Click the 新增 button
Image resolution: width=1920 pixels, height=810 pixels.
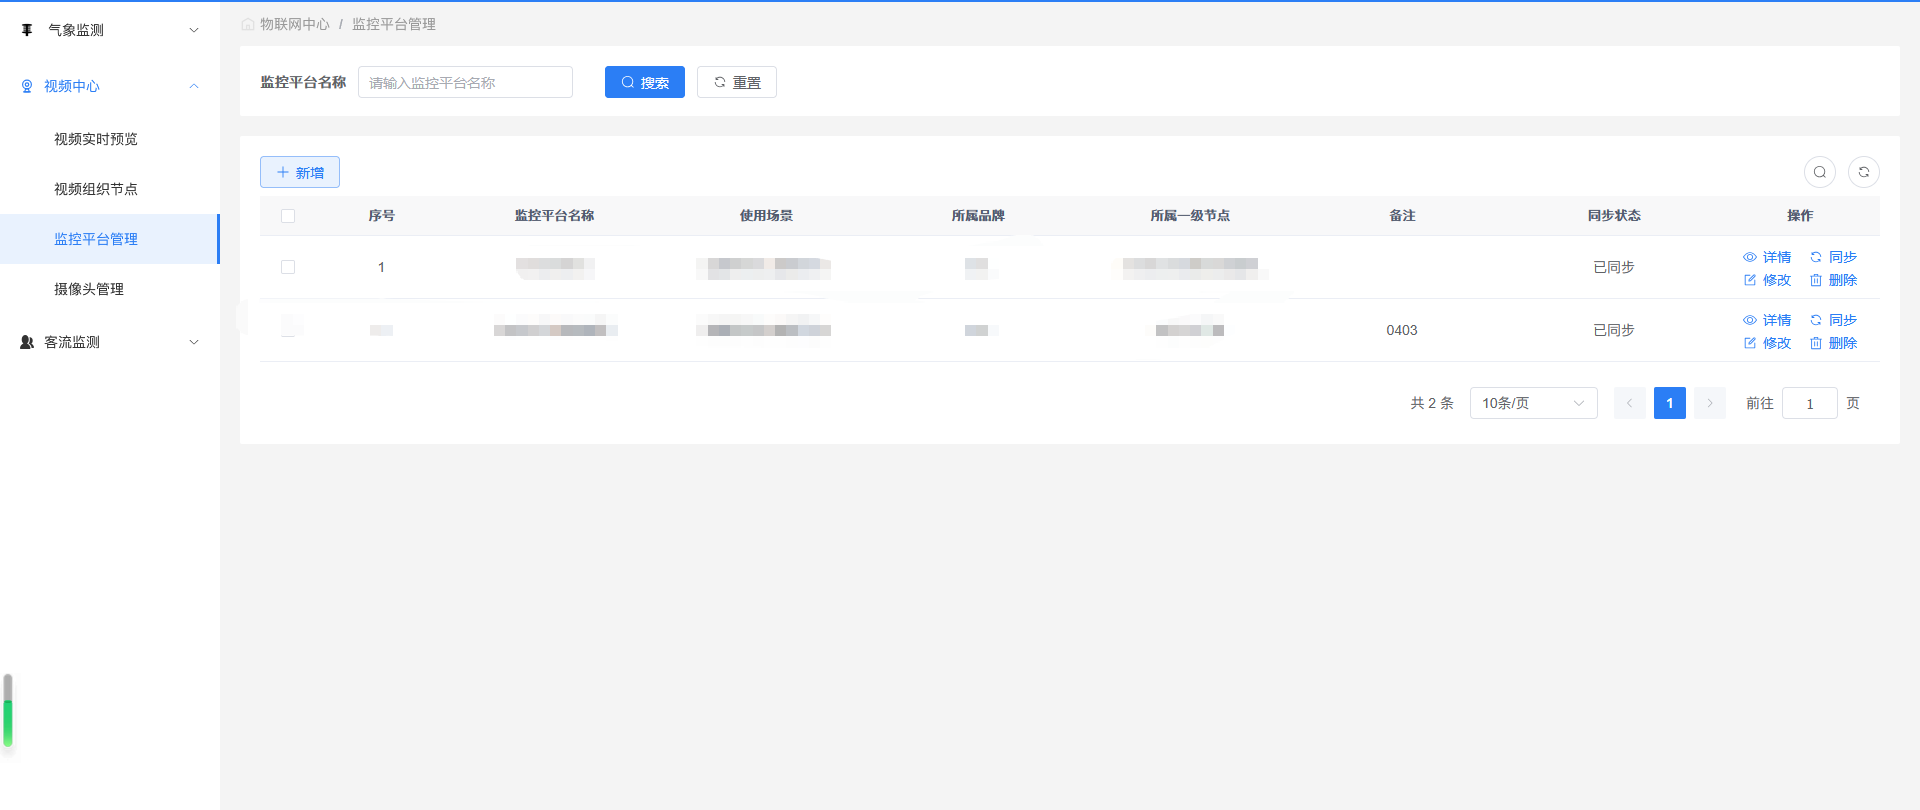click(x=300, y=172)
